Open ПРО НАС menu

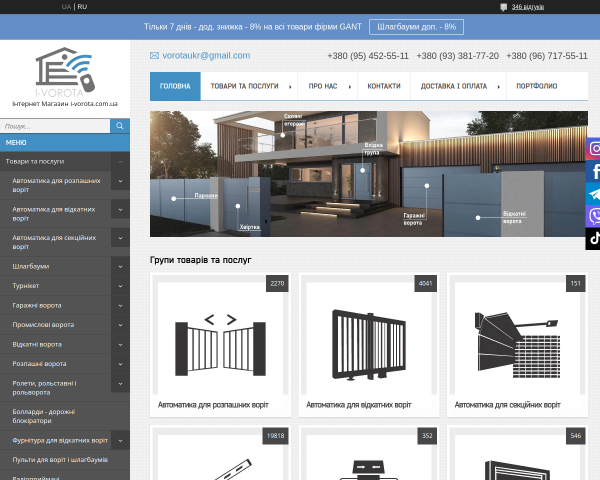328,86
